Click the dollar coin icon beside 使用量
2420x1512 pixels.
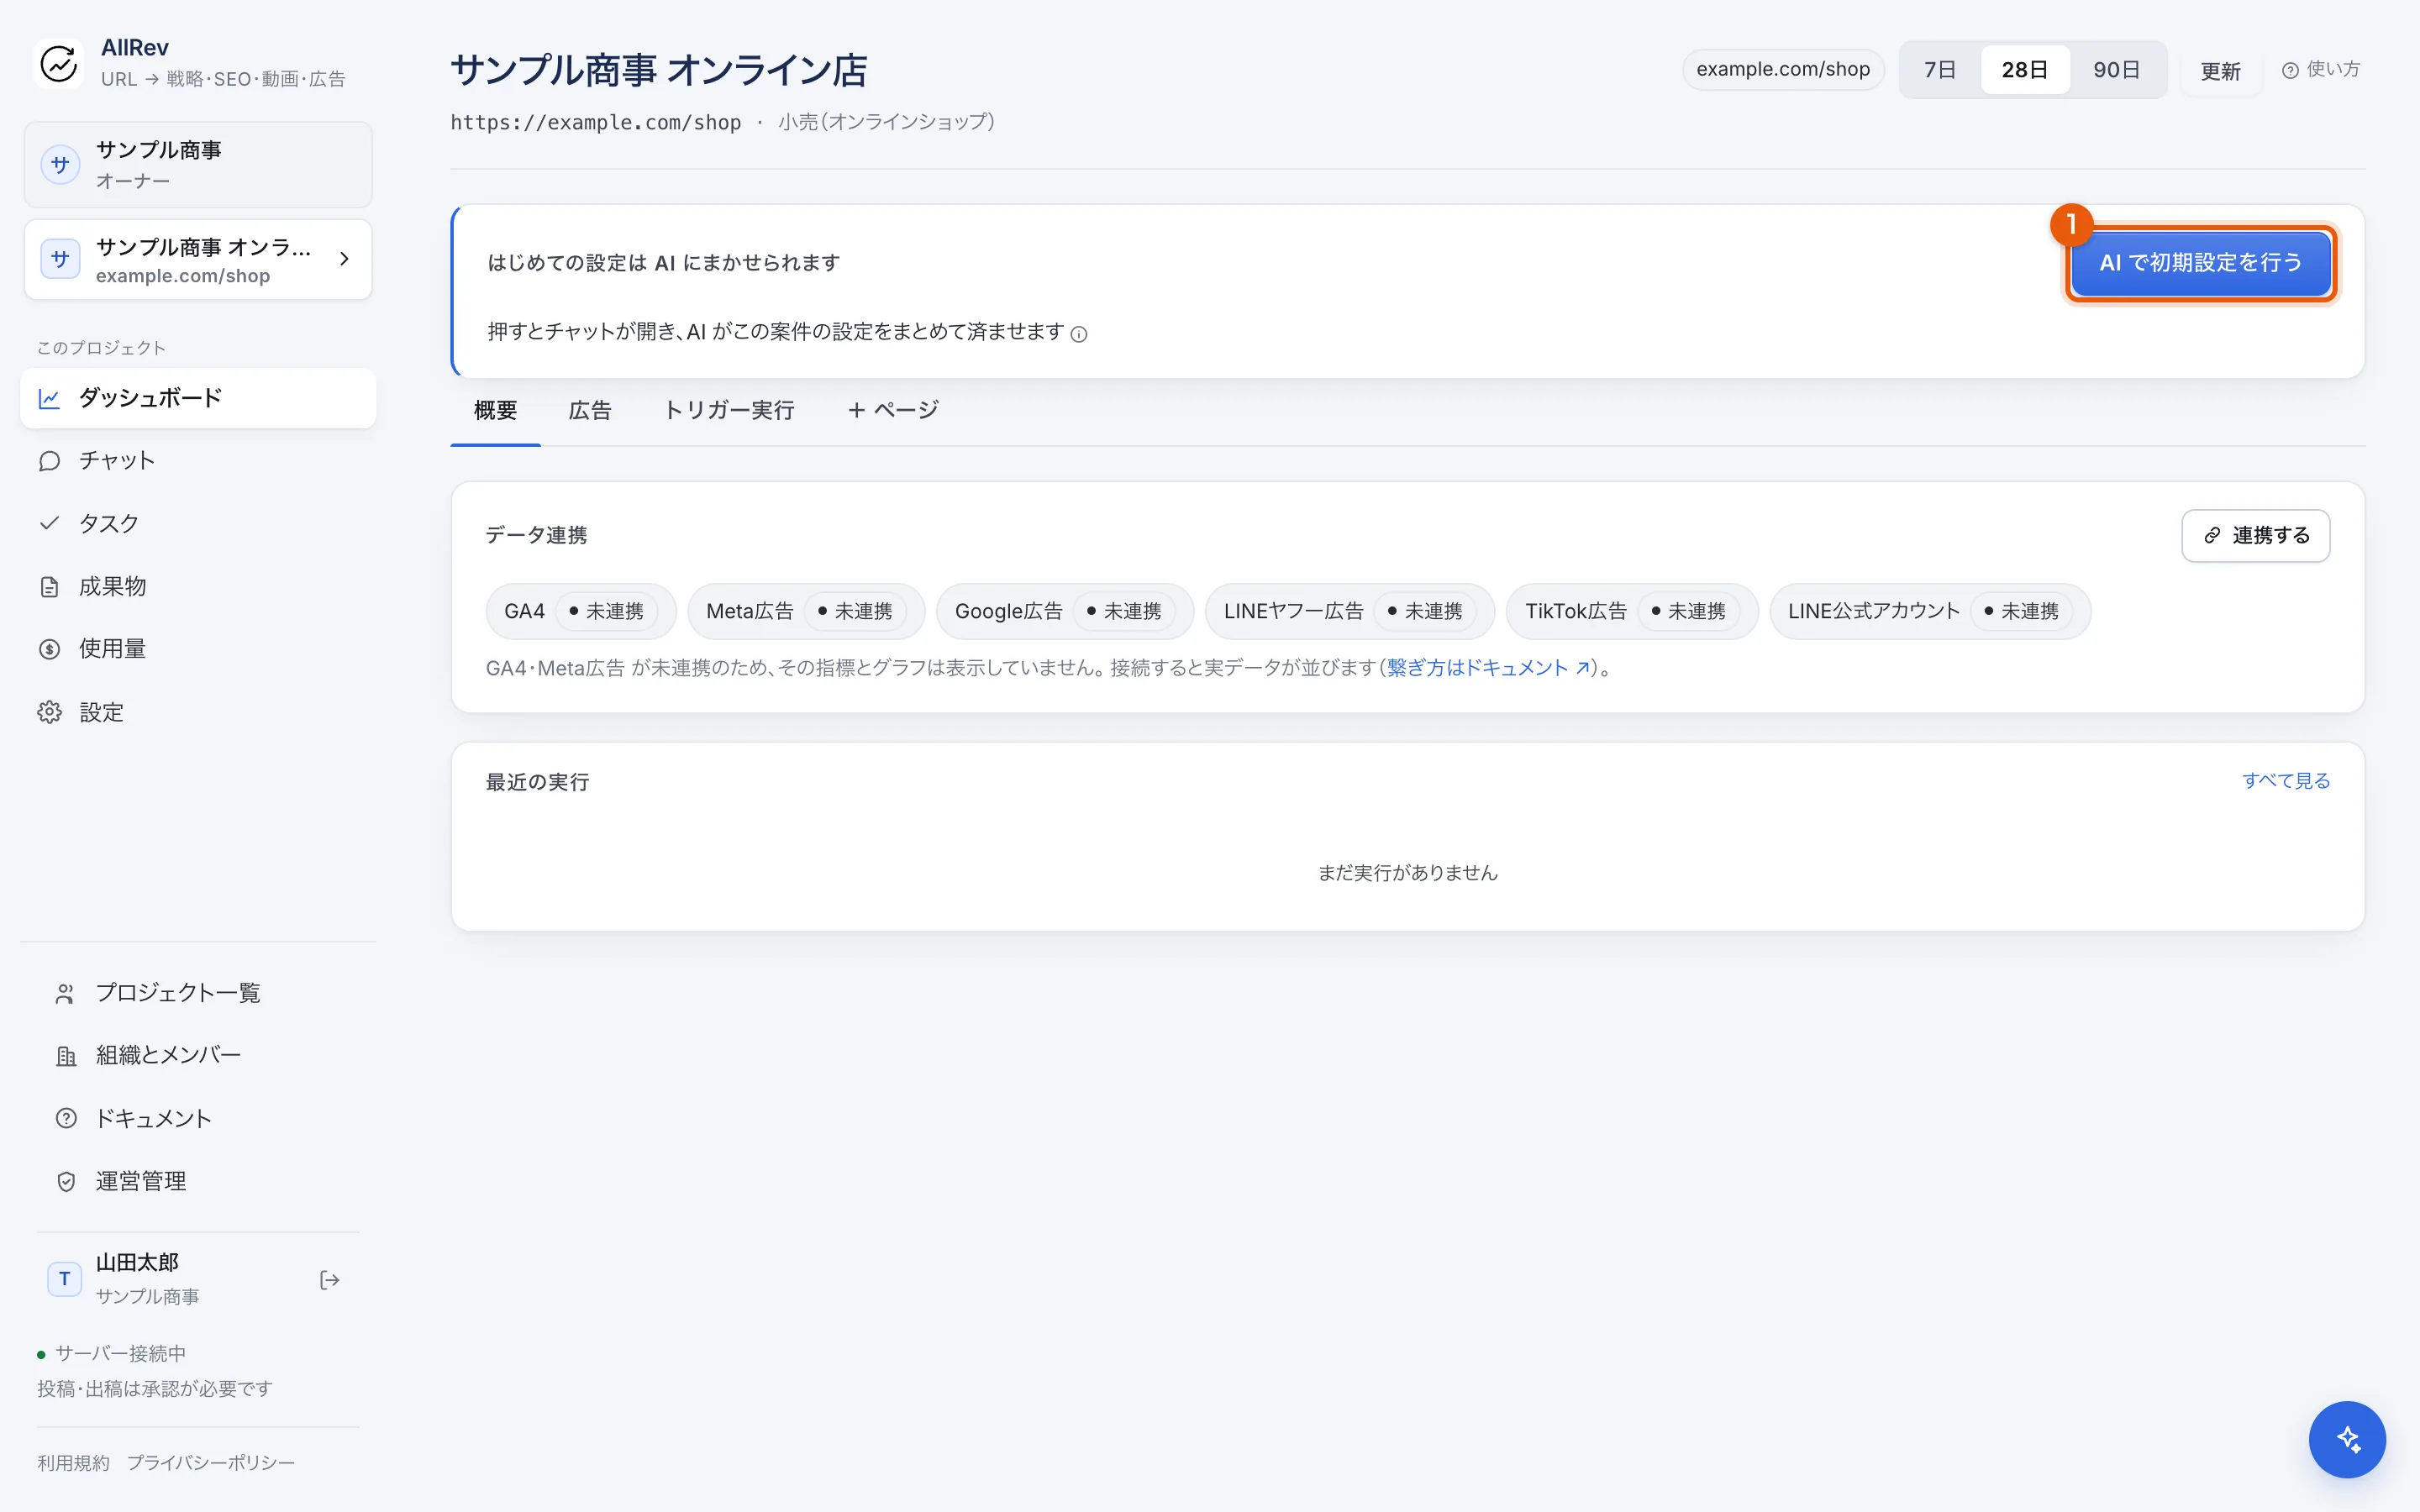point(49,649)
